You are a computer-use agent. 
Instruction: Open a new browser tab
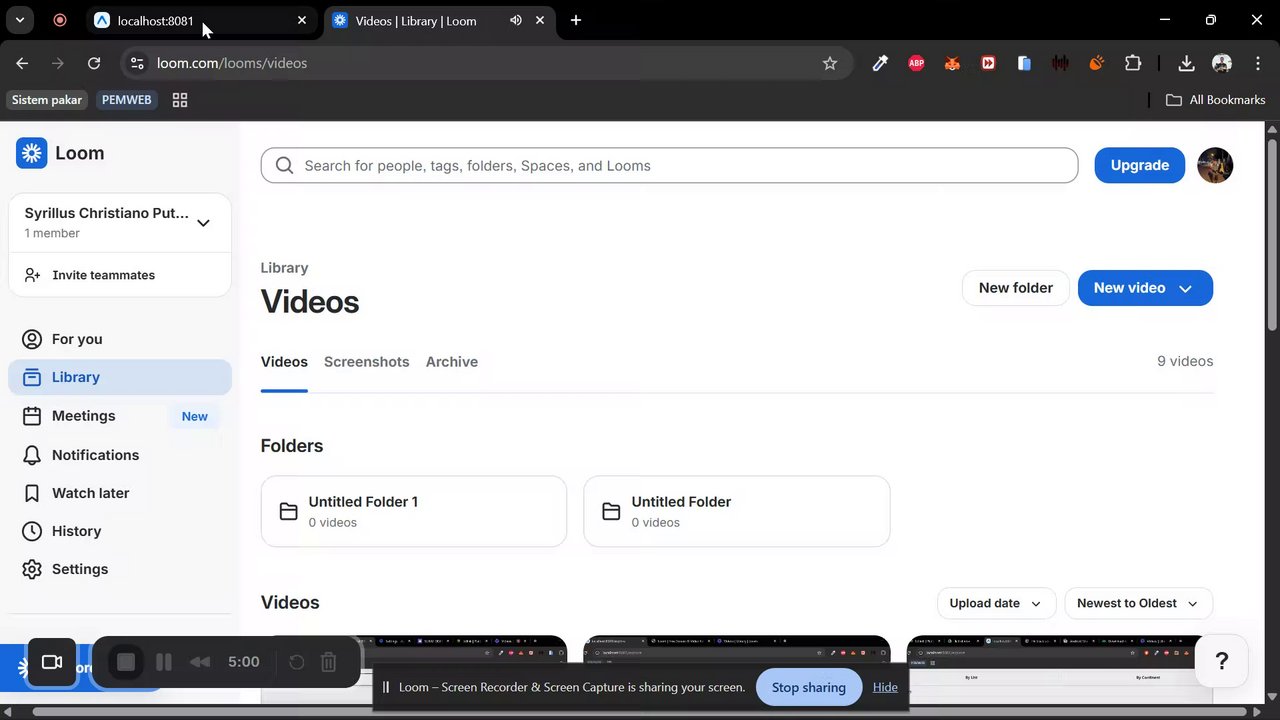pyautogui.click(x=576, y=20)
